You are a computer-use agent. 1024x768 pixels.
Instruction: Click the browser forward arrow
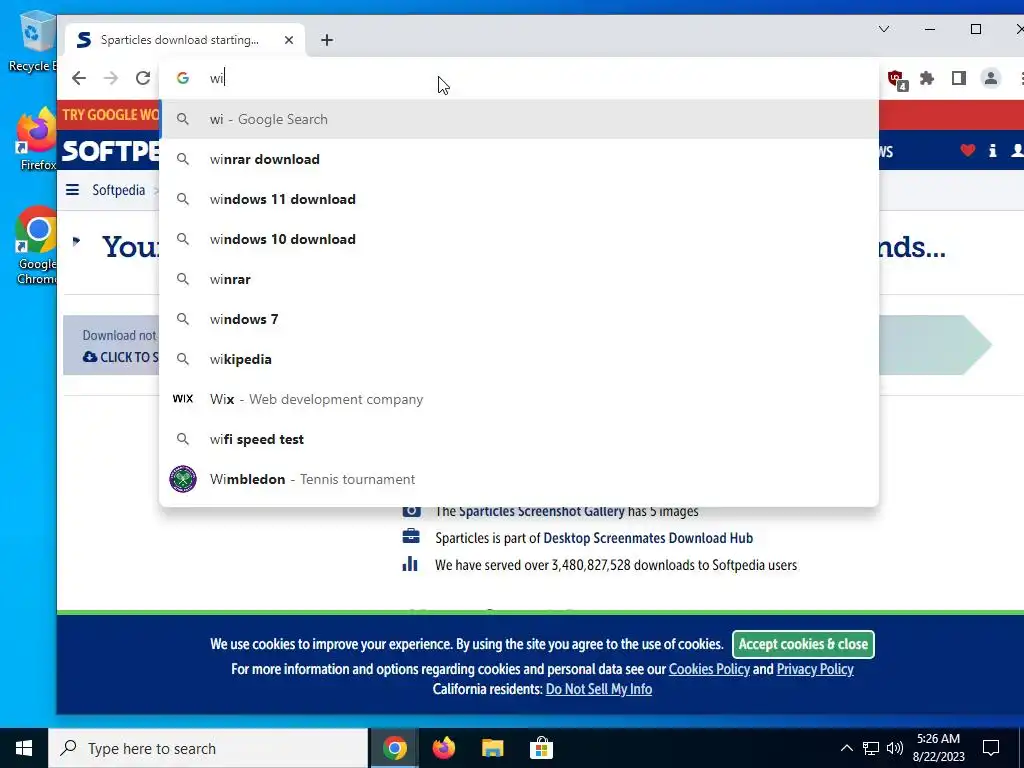point(111,78)
